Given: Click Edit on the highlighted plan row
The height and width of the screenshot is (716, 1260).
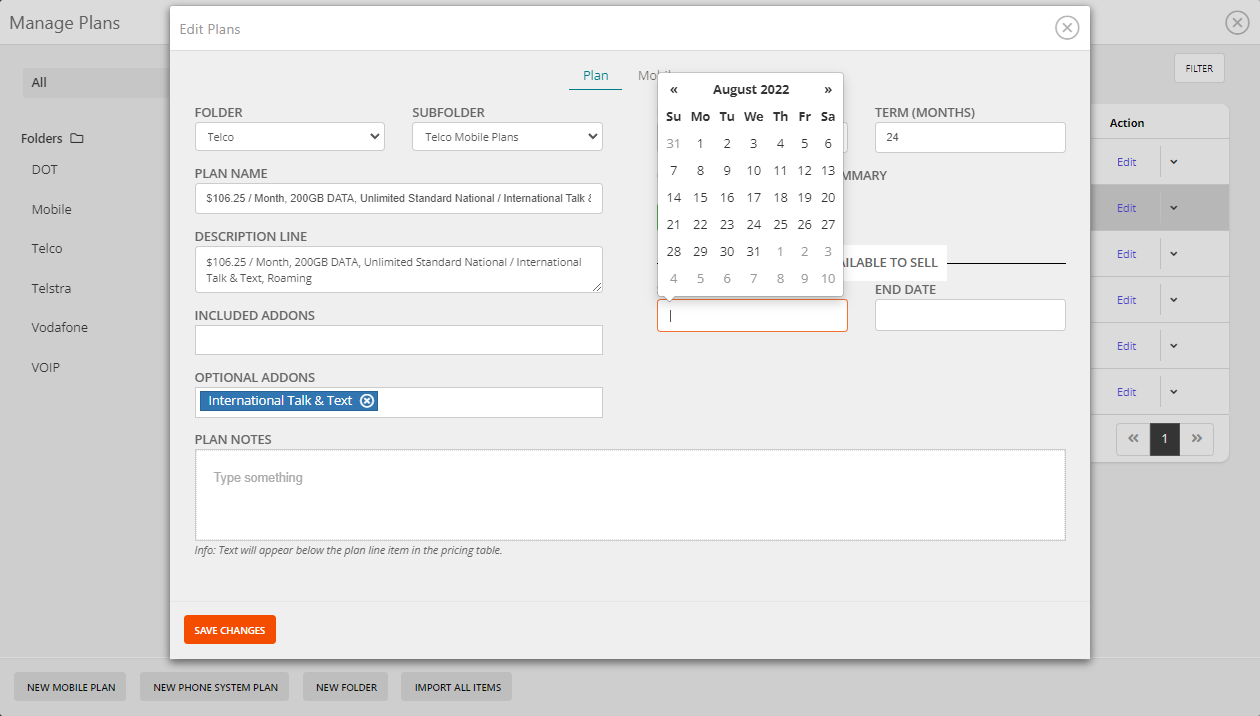Looking at the screenshot, I should click(x=1127, y=207).
